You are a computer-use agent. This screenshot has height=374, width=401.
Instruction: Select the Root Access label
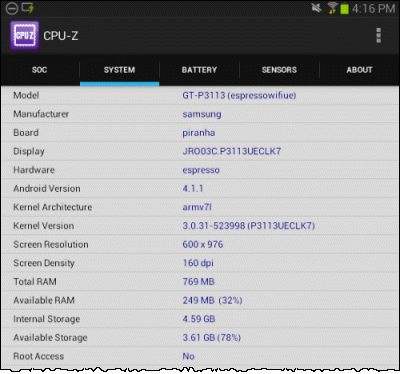coord(39,356)
